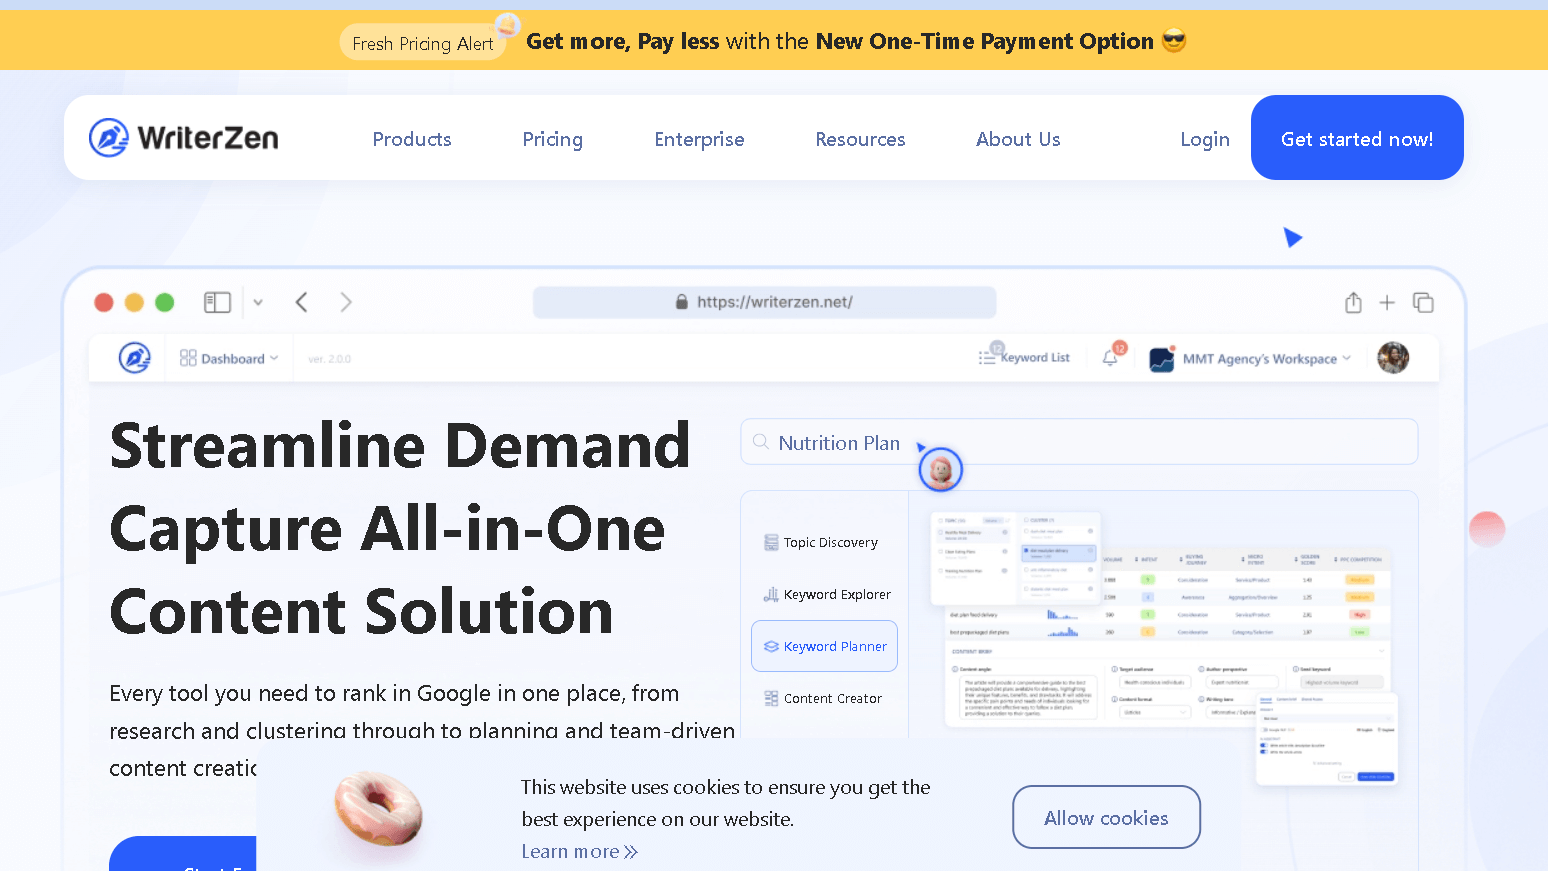Viewport: 1548px width, 871px height.
Task: Select the Keyword Planner tab
Action: coord(824,646)
